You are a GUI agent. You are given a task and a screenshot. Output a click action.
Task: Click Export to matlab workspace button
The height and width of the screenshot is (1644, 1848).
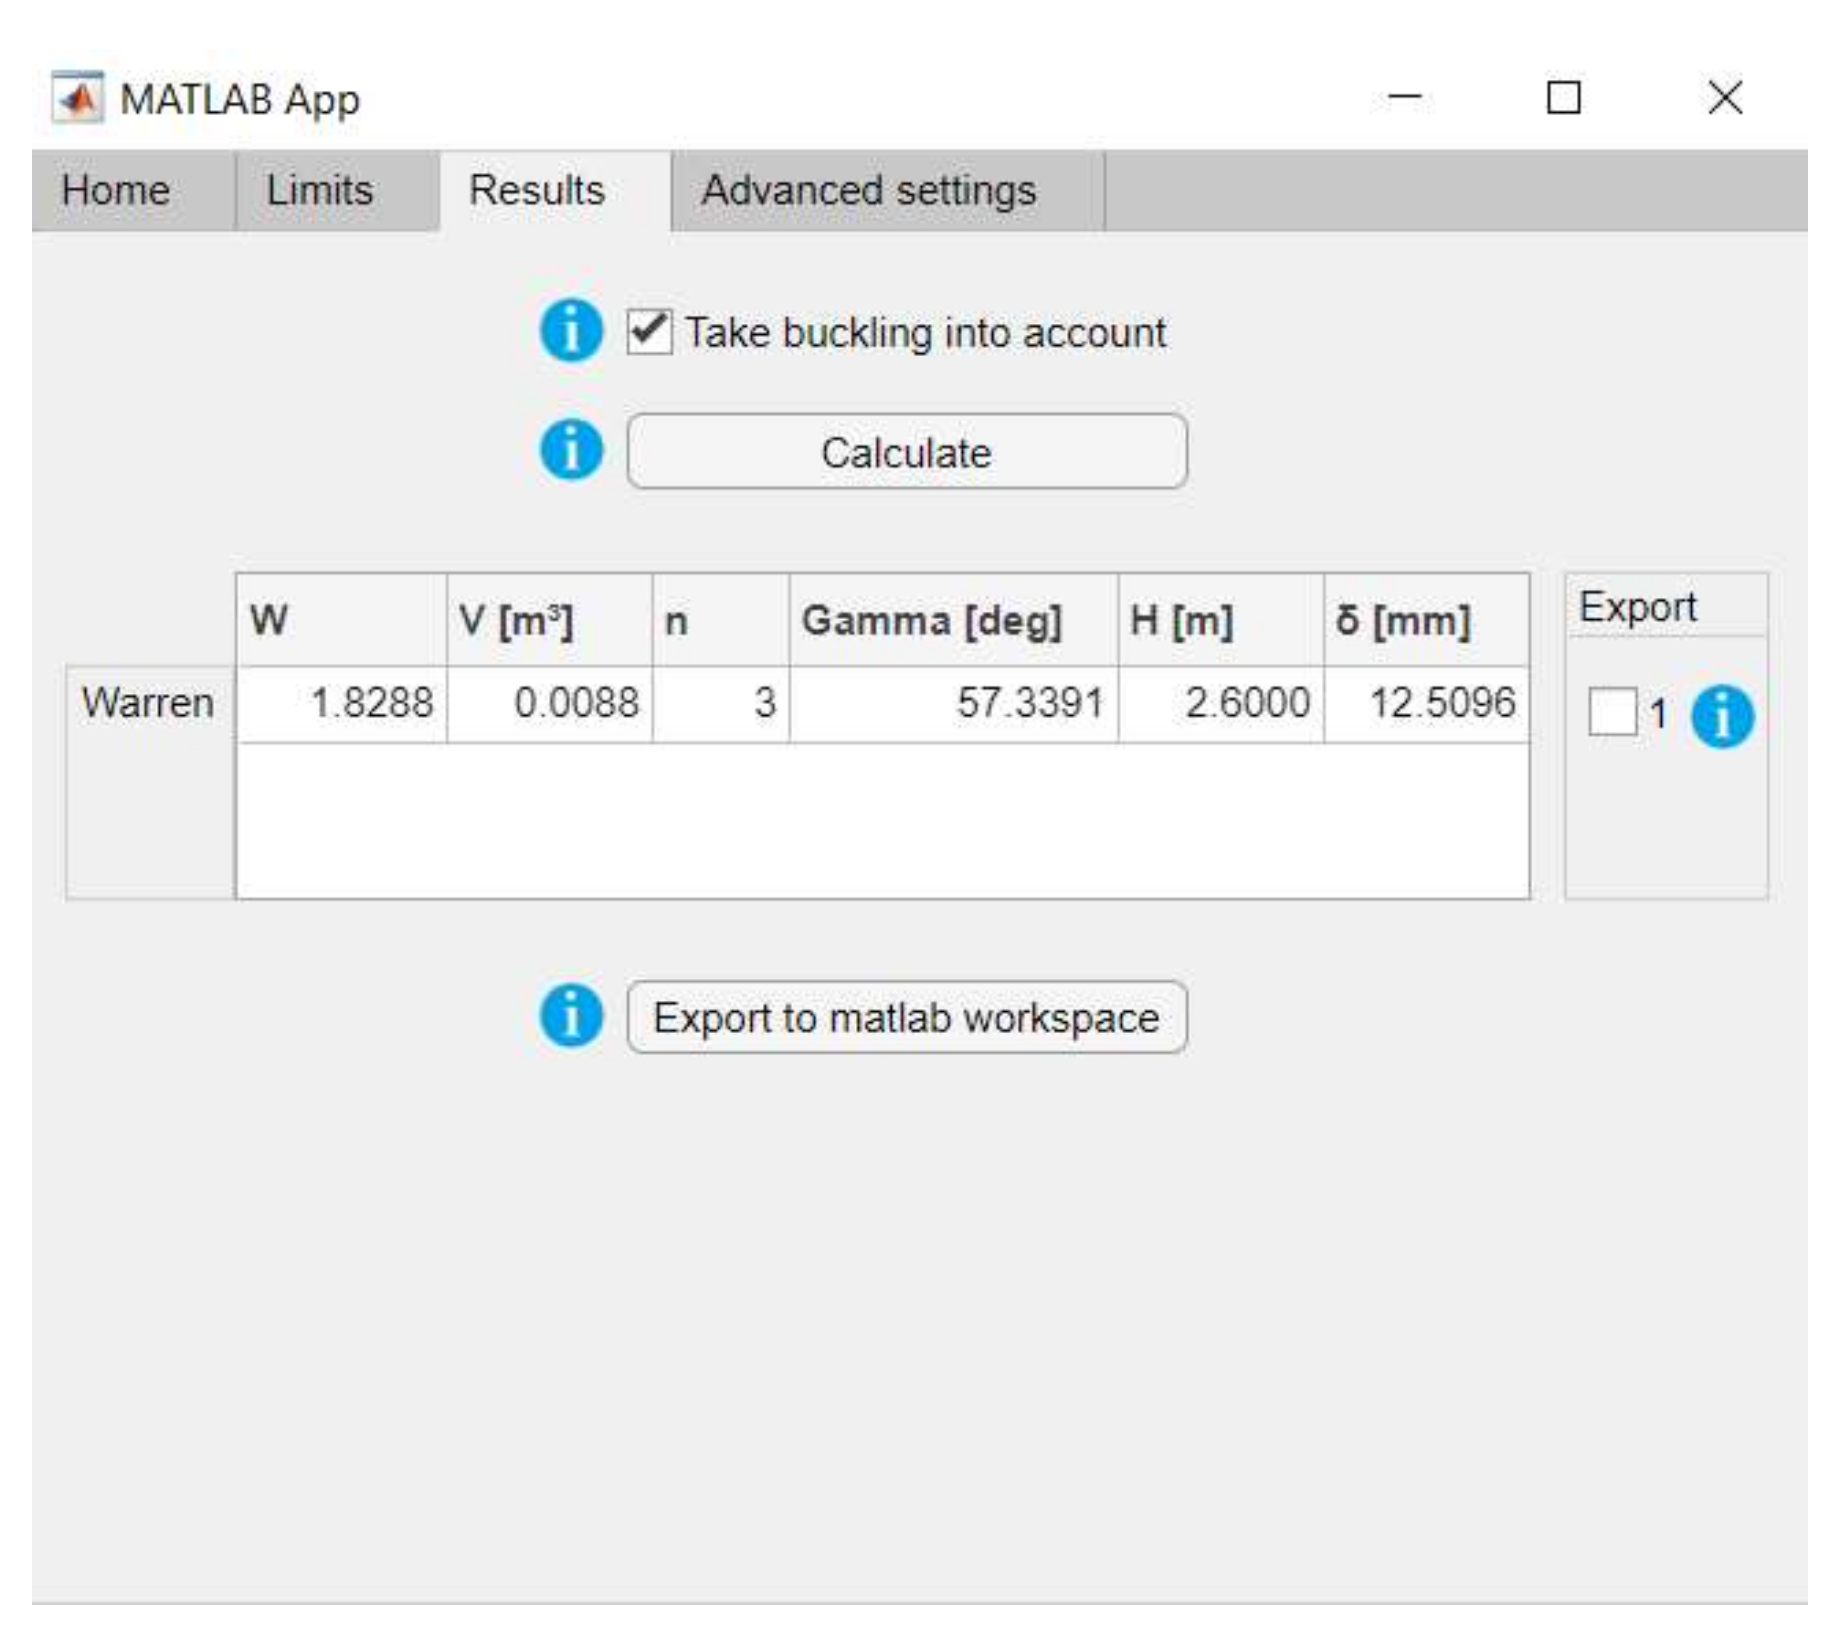pos(907,1018)
